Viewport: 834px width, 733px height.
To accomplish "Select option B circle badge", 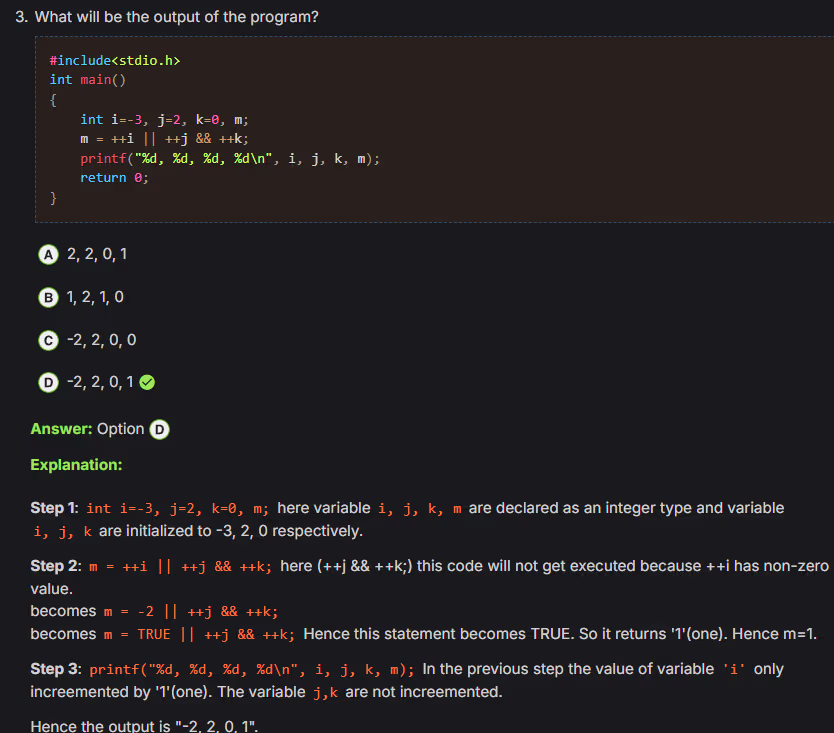I will 47,297.
